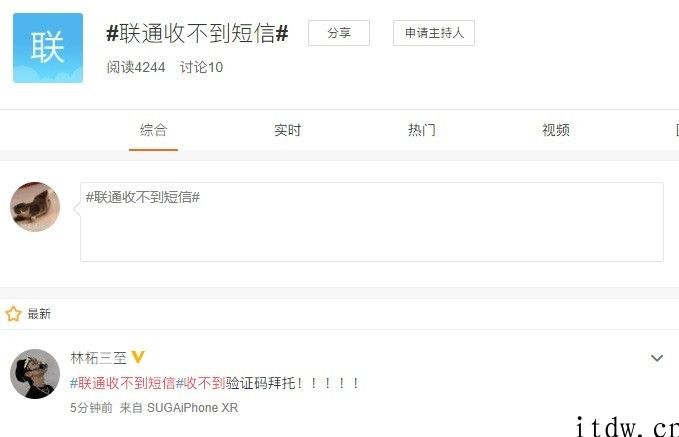The image size is (679, 437).
Task: Click the username 林柘三至
Action: tap(98, 358)
